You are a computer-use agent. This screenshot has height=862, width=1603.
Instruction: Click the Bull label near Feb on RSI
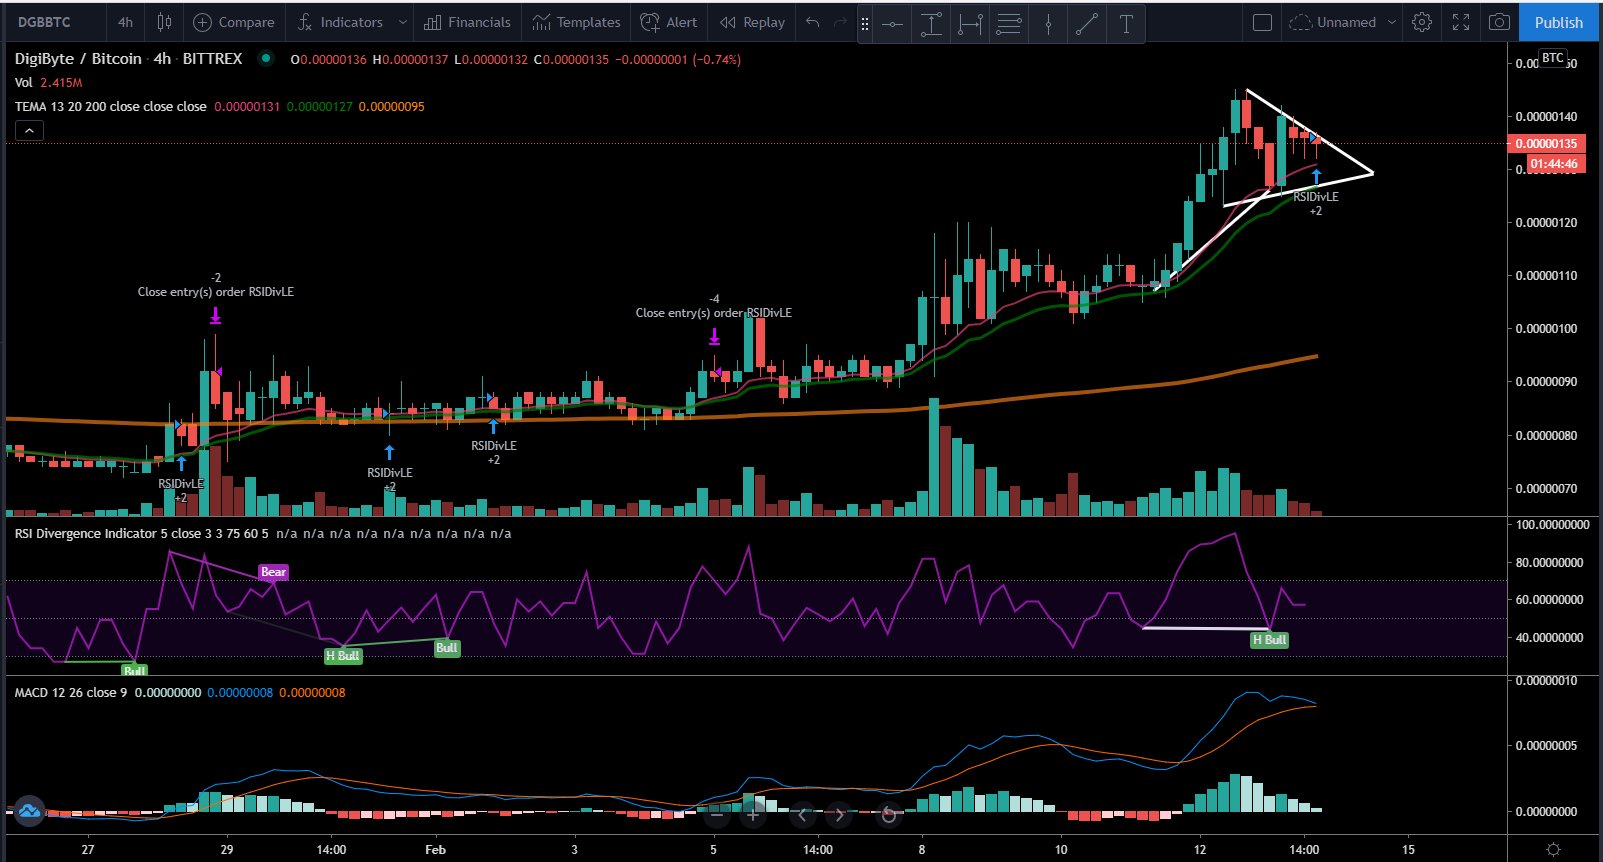(x=446, y=648)
